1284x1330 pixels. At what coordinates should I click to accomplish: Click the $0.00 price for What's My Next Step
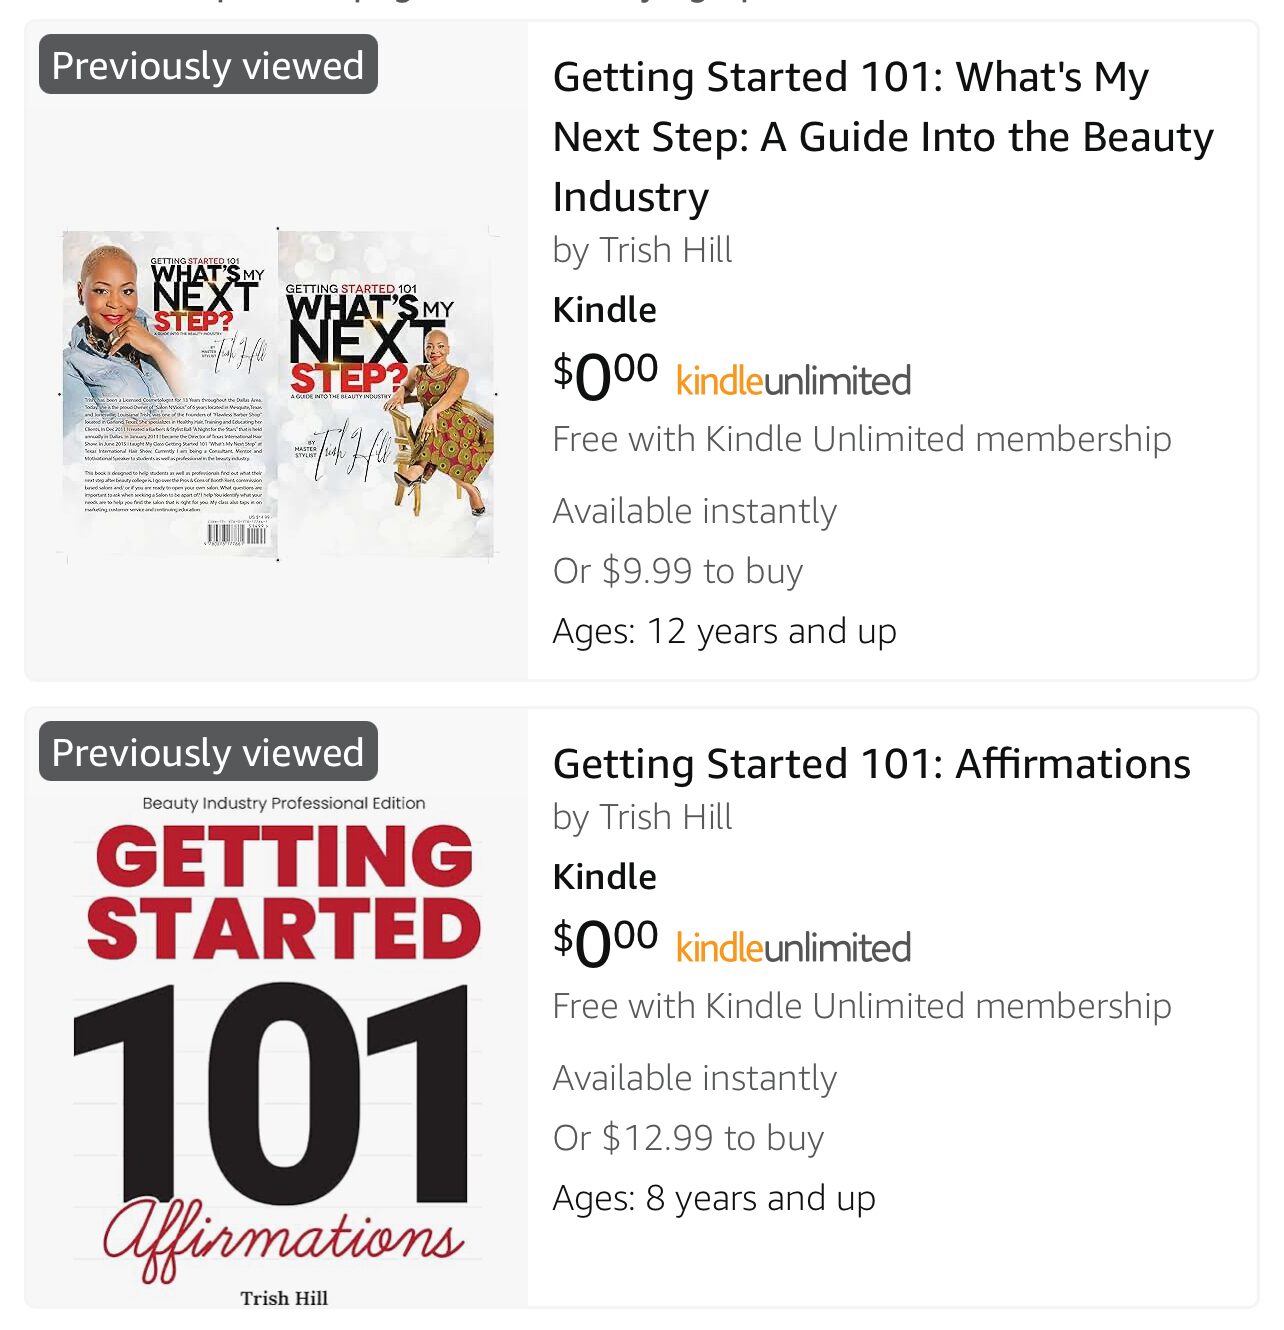[x=605, y=374]
